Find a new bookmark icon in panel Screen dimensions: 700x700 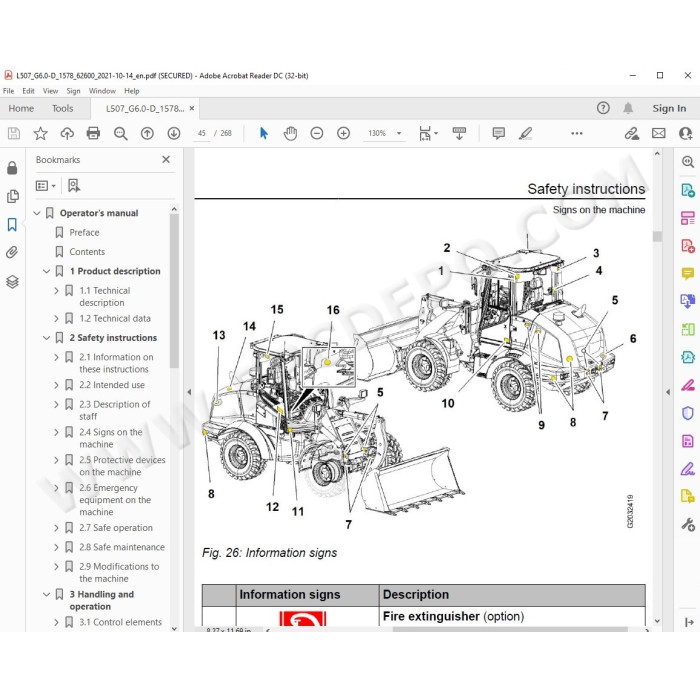(74, 185)
